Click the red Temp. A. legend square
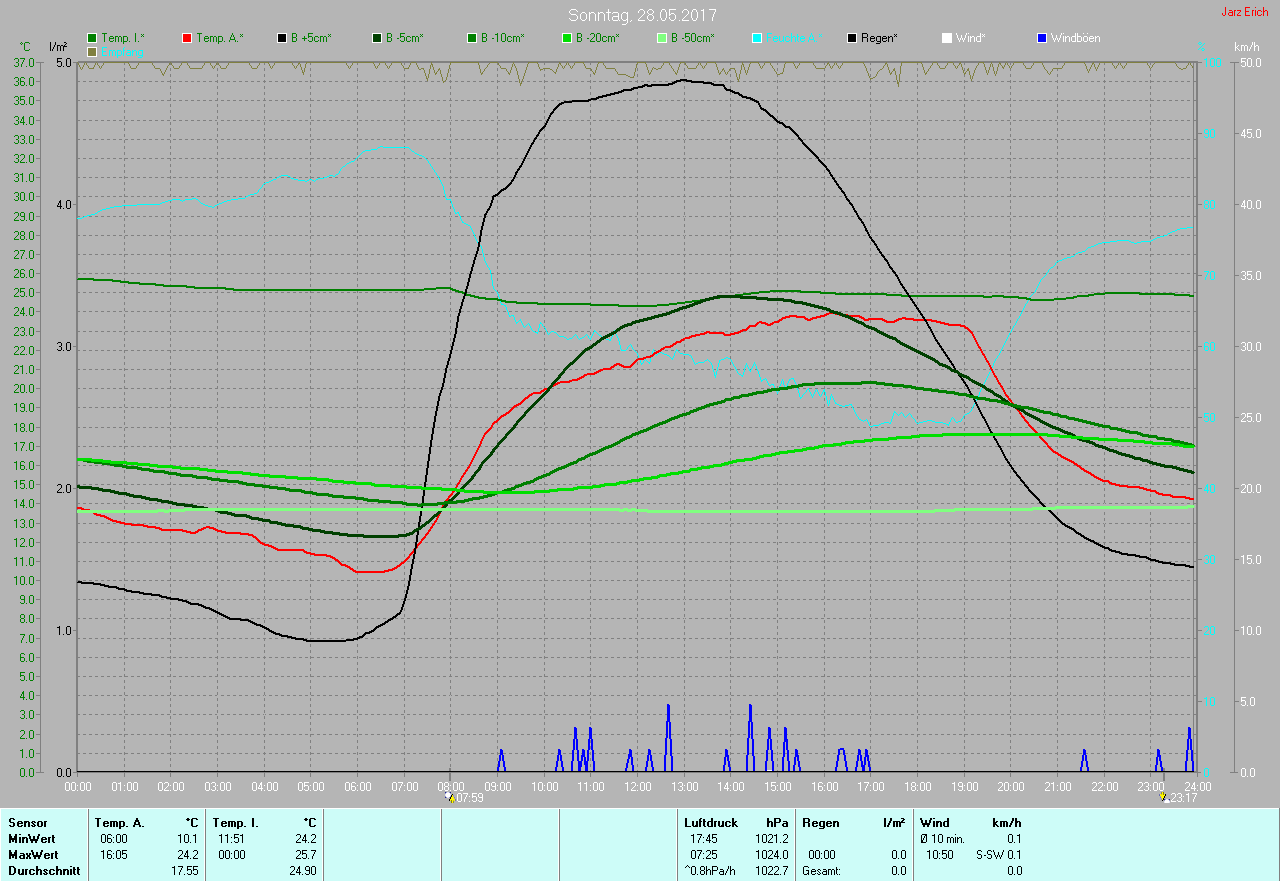The image size is (1280, 881). coord(188,38)
